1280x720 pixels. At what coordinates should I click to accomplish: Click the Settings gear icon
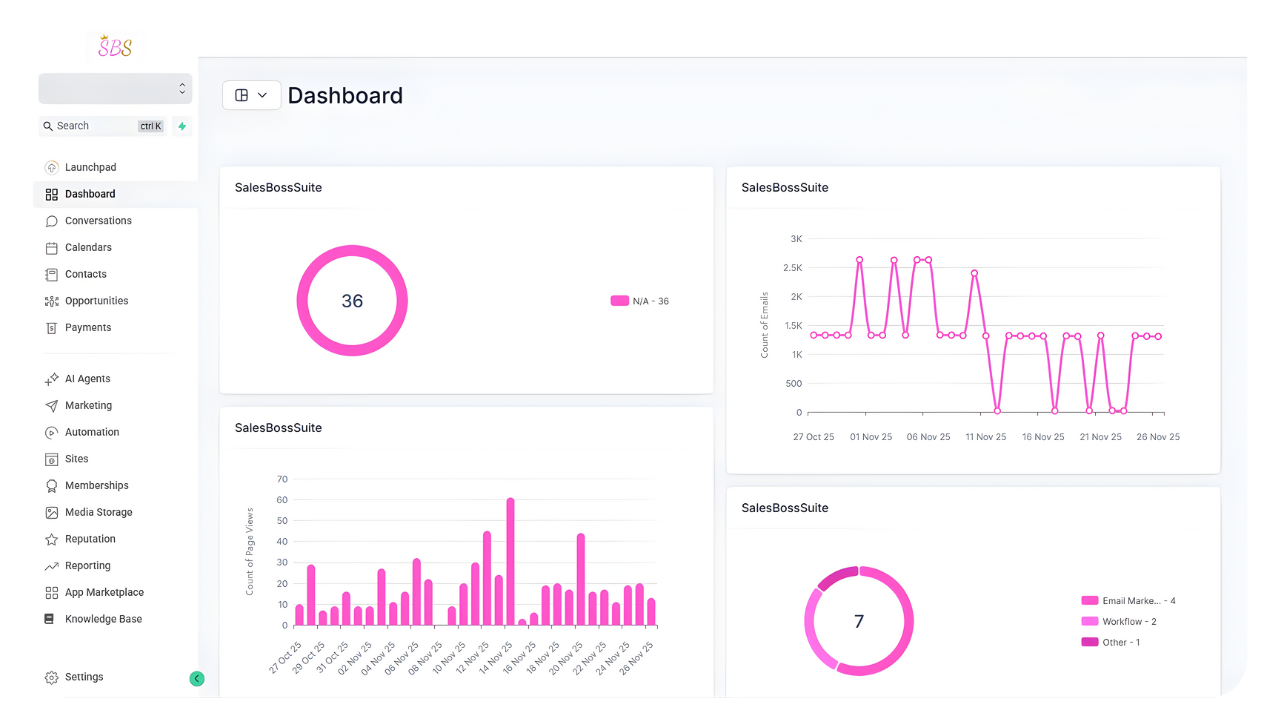[52, 677]
